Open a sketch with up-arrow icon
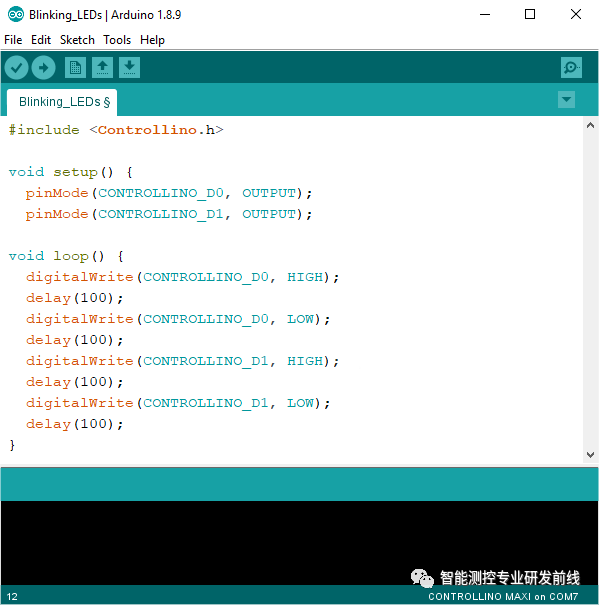This screenshot has width=599, height=605. (x=102, y=68)
